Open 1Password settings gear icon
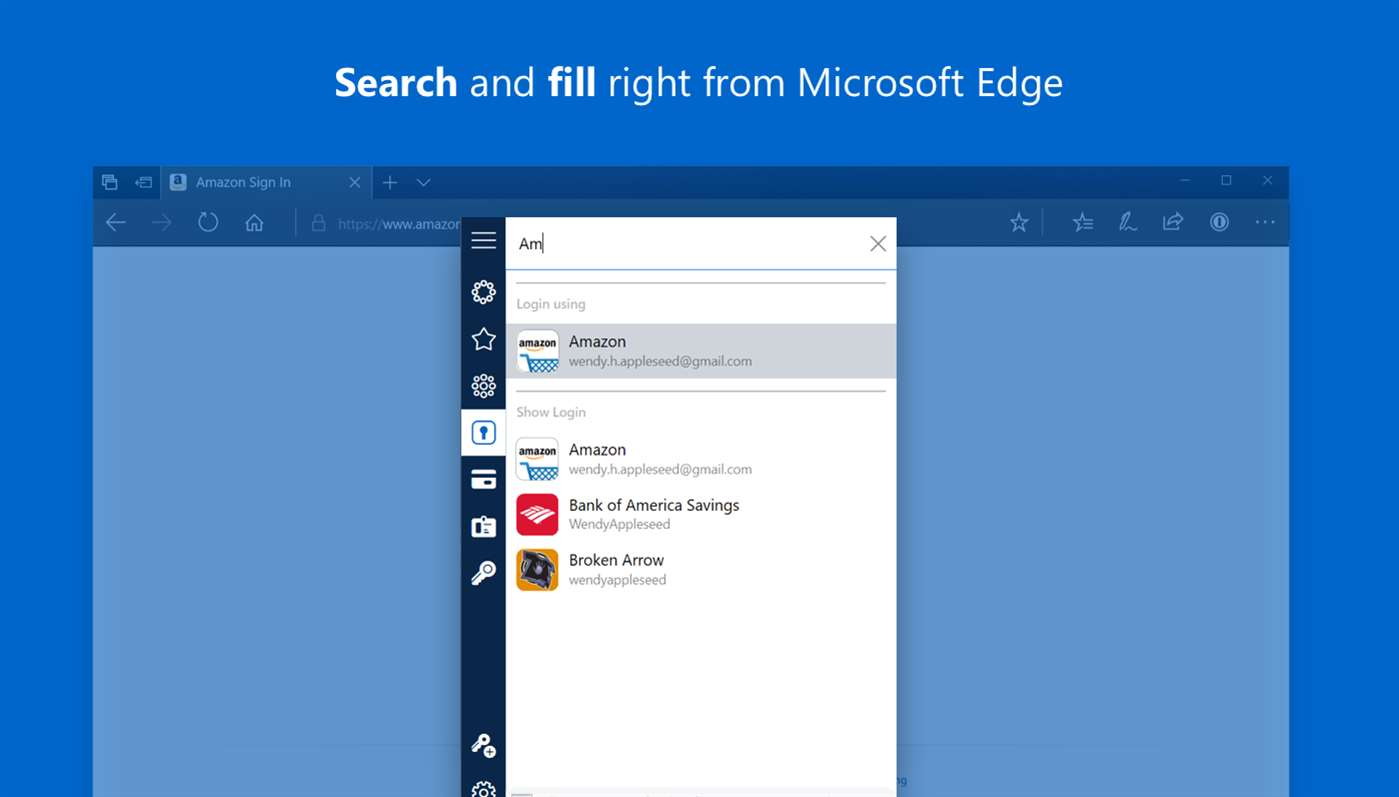 coord(484,790)
